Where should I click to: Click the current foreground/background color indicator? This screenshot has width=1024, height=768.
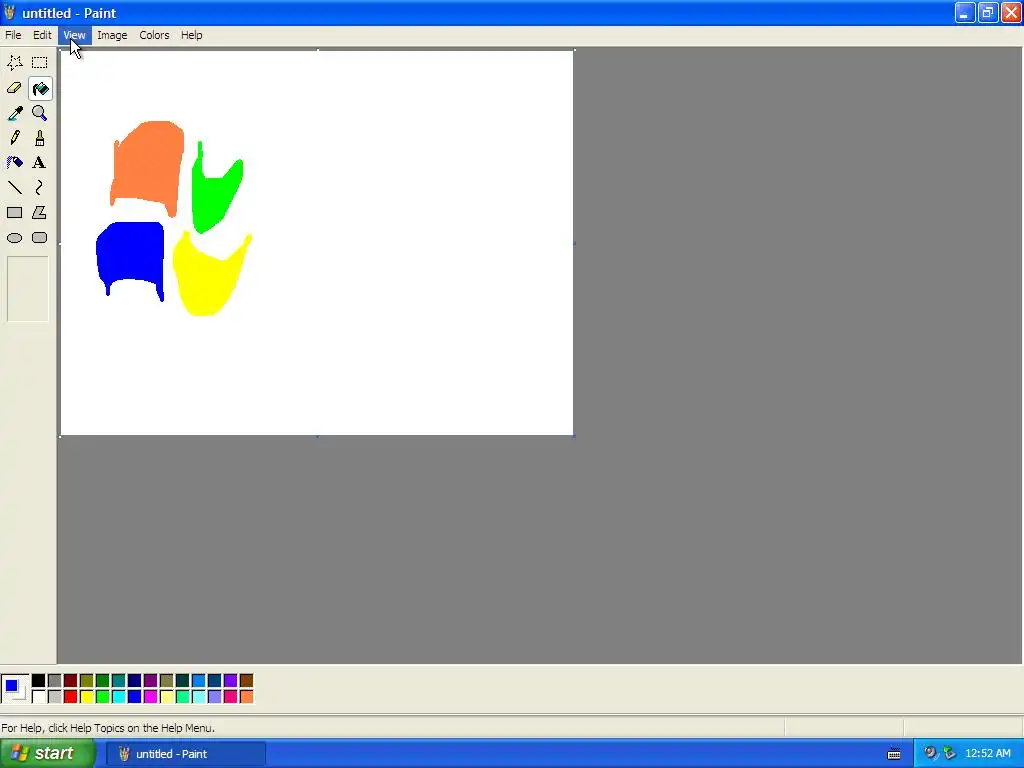coord(14,688)
